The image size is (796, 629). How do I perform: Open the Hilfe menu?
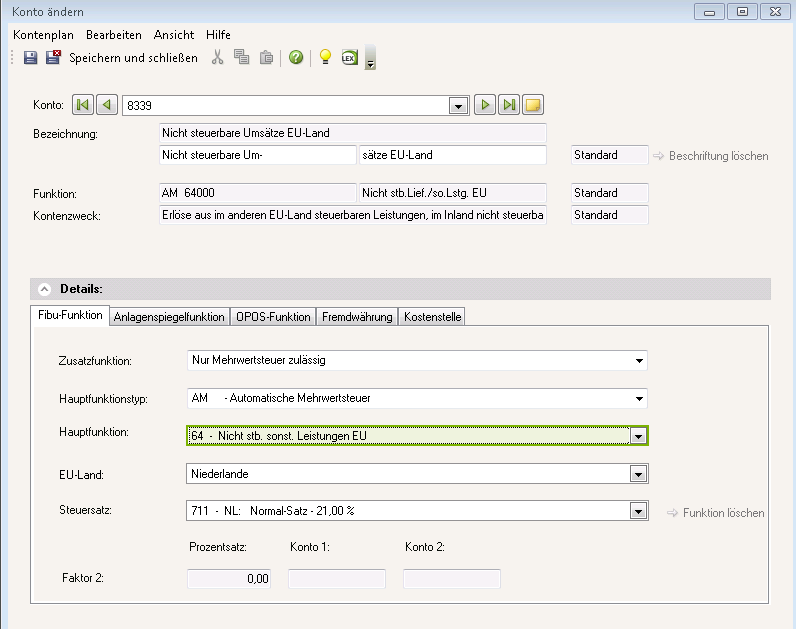[218, 35]
